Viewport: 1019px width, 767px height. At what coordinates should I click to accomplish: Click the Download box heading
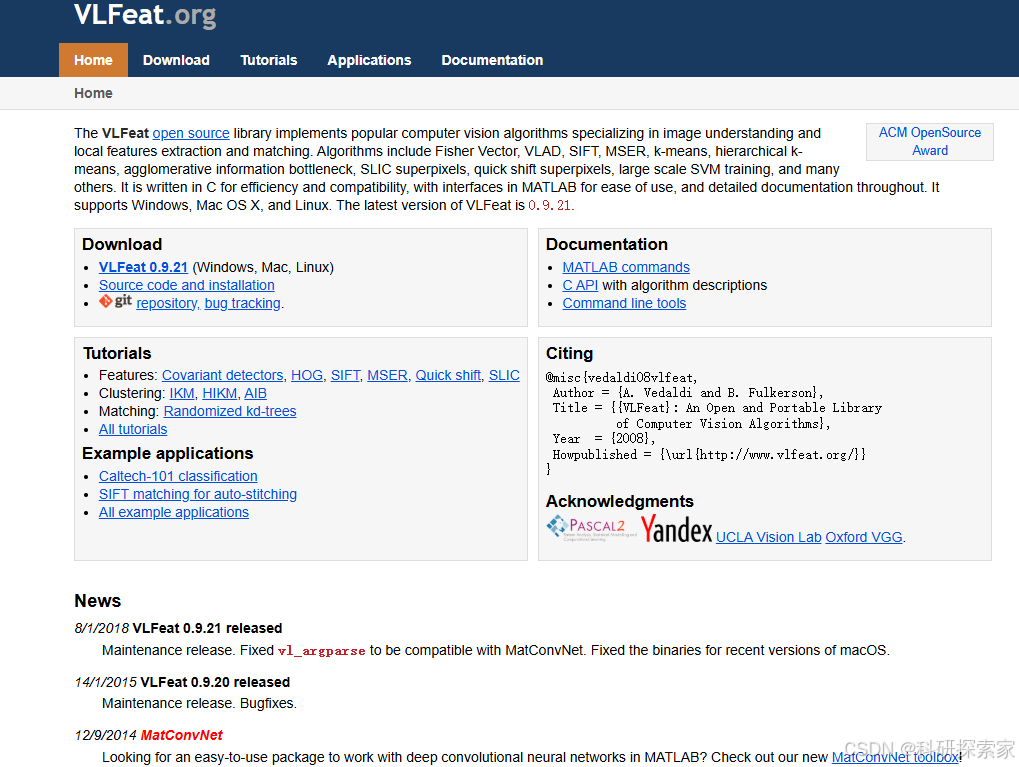122,244
